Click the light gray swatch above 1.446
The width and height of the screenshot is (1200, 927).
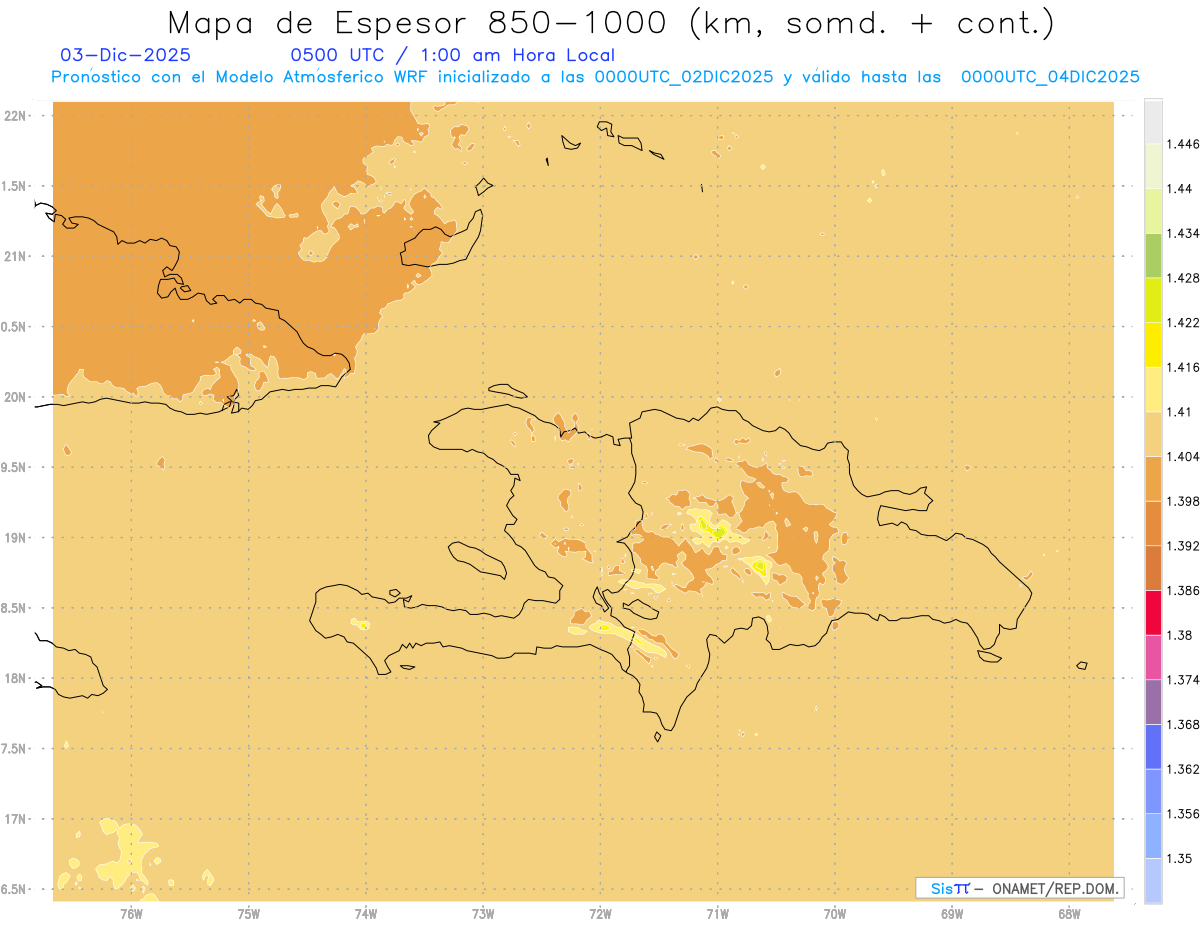coord(1153,121)
